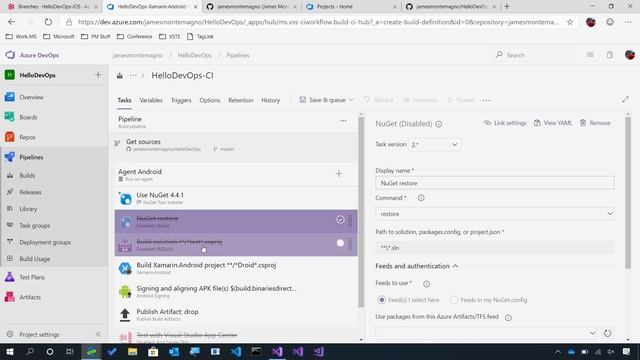Viewport: 640px width, 360px height.
Task: Open jamesmontemagno breadcrumb link
Action: 138,55
